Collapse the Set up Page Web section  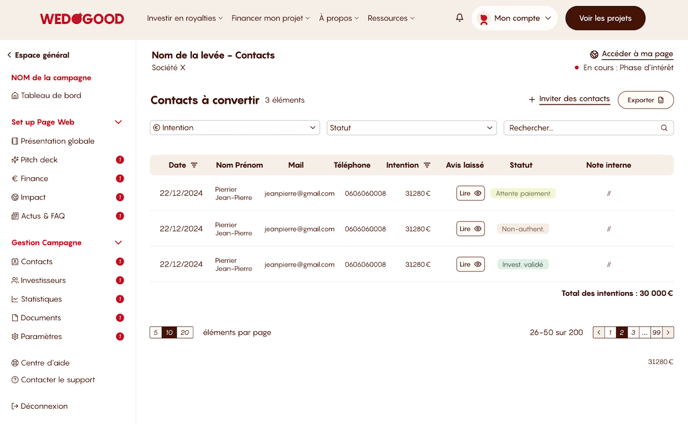(118, 122)
